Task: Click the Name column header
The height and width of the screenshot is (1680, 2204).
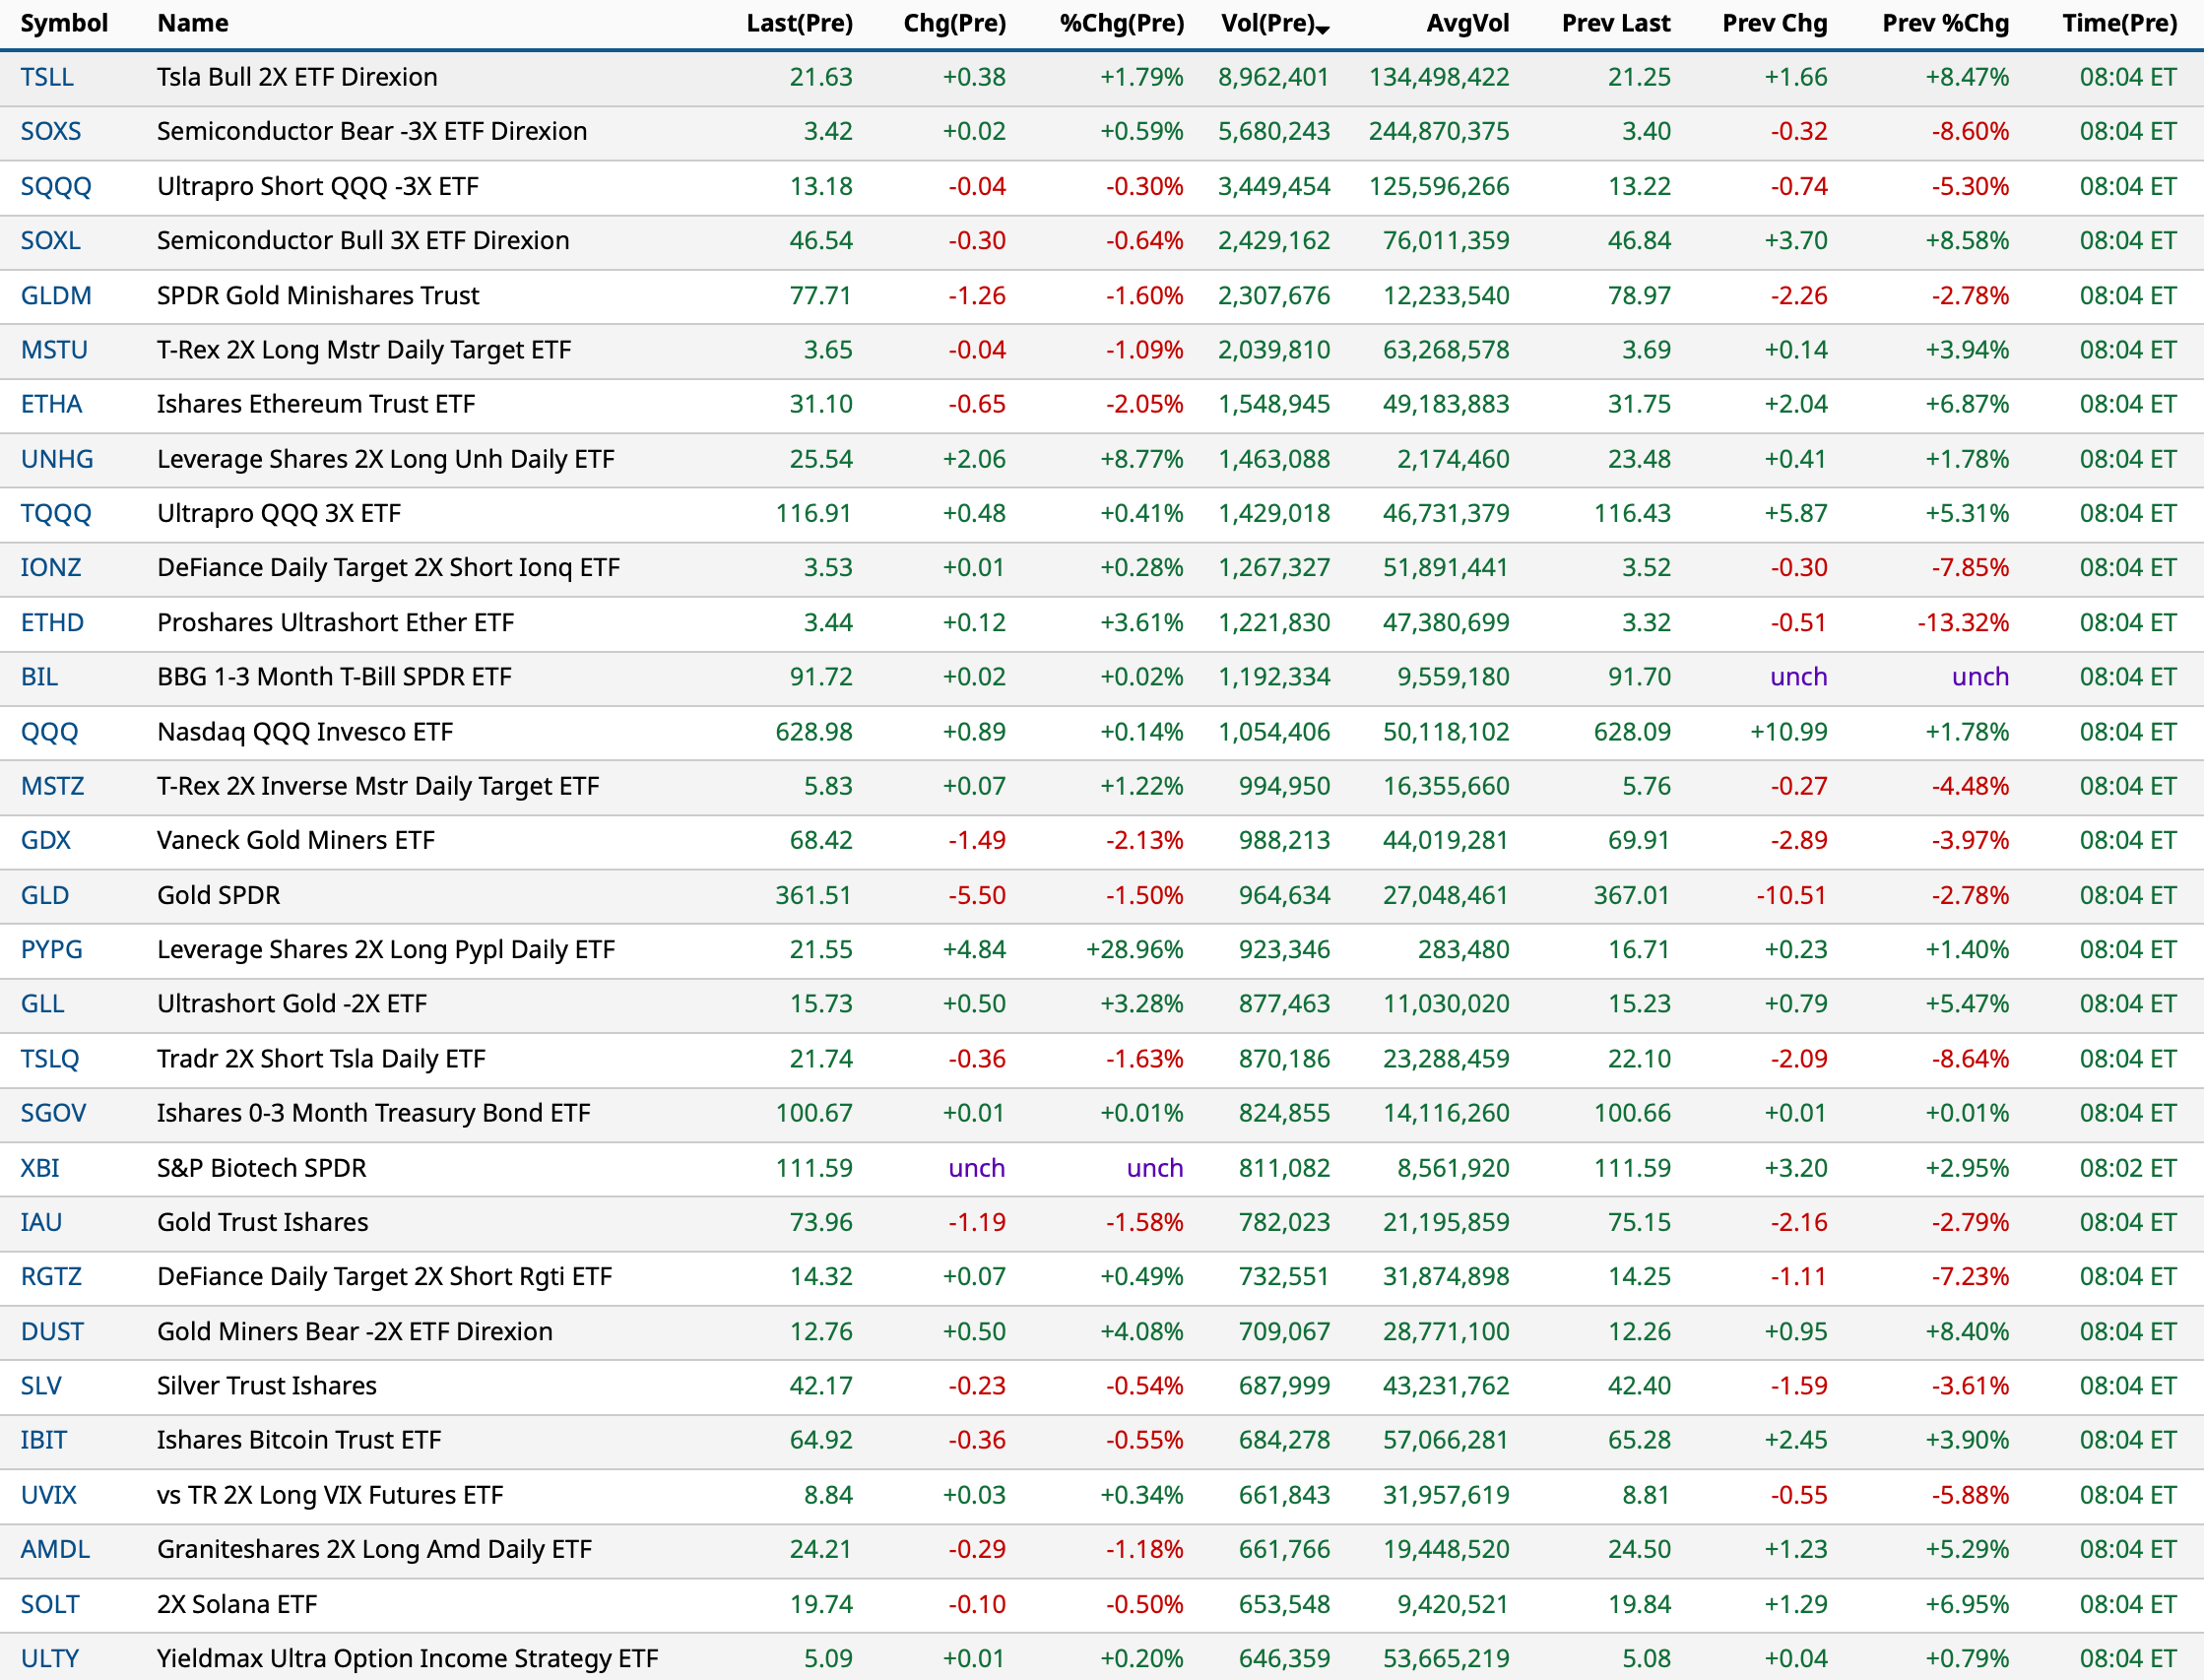Action: click(x=193, y=23)
